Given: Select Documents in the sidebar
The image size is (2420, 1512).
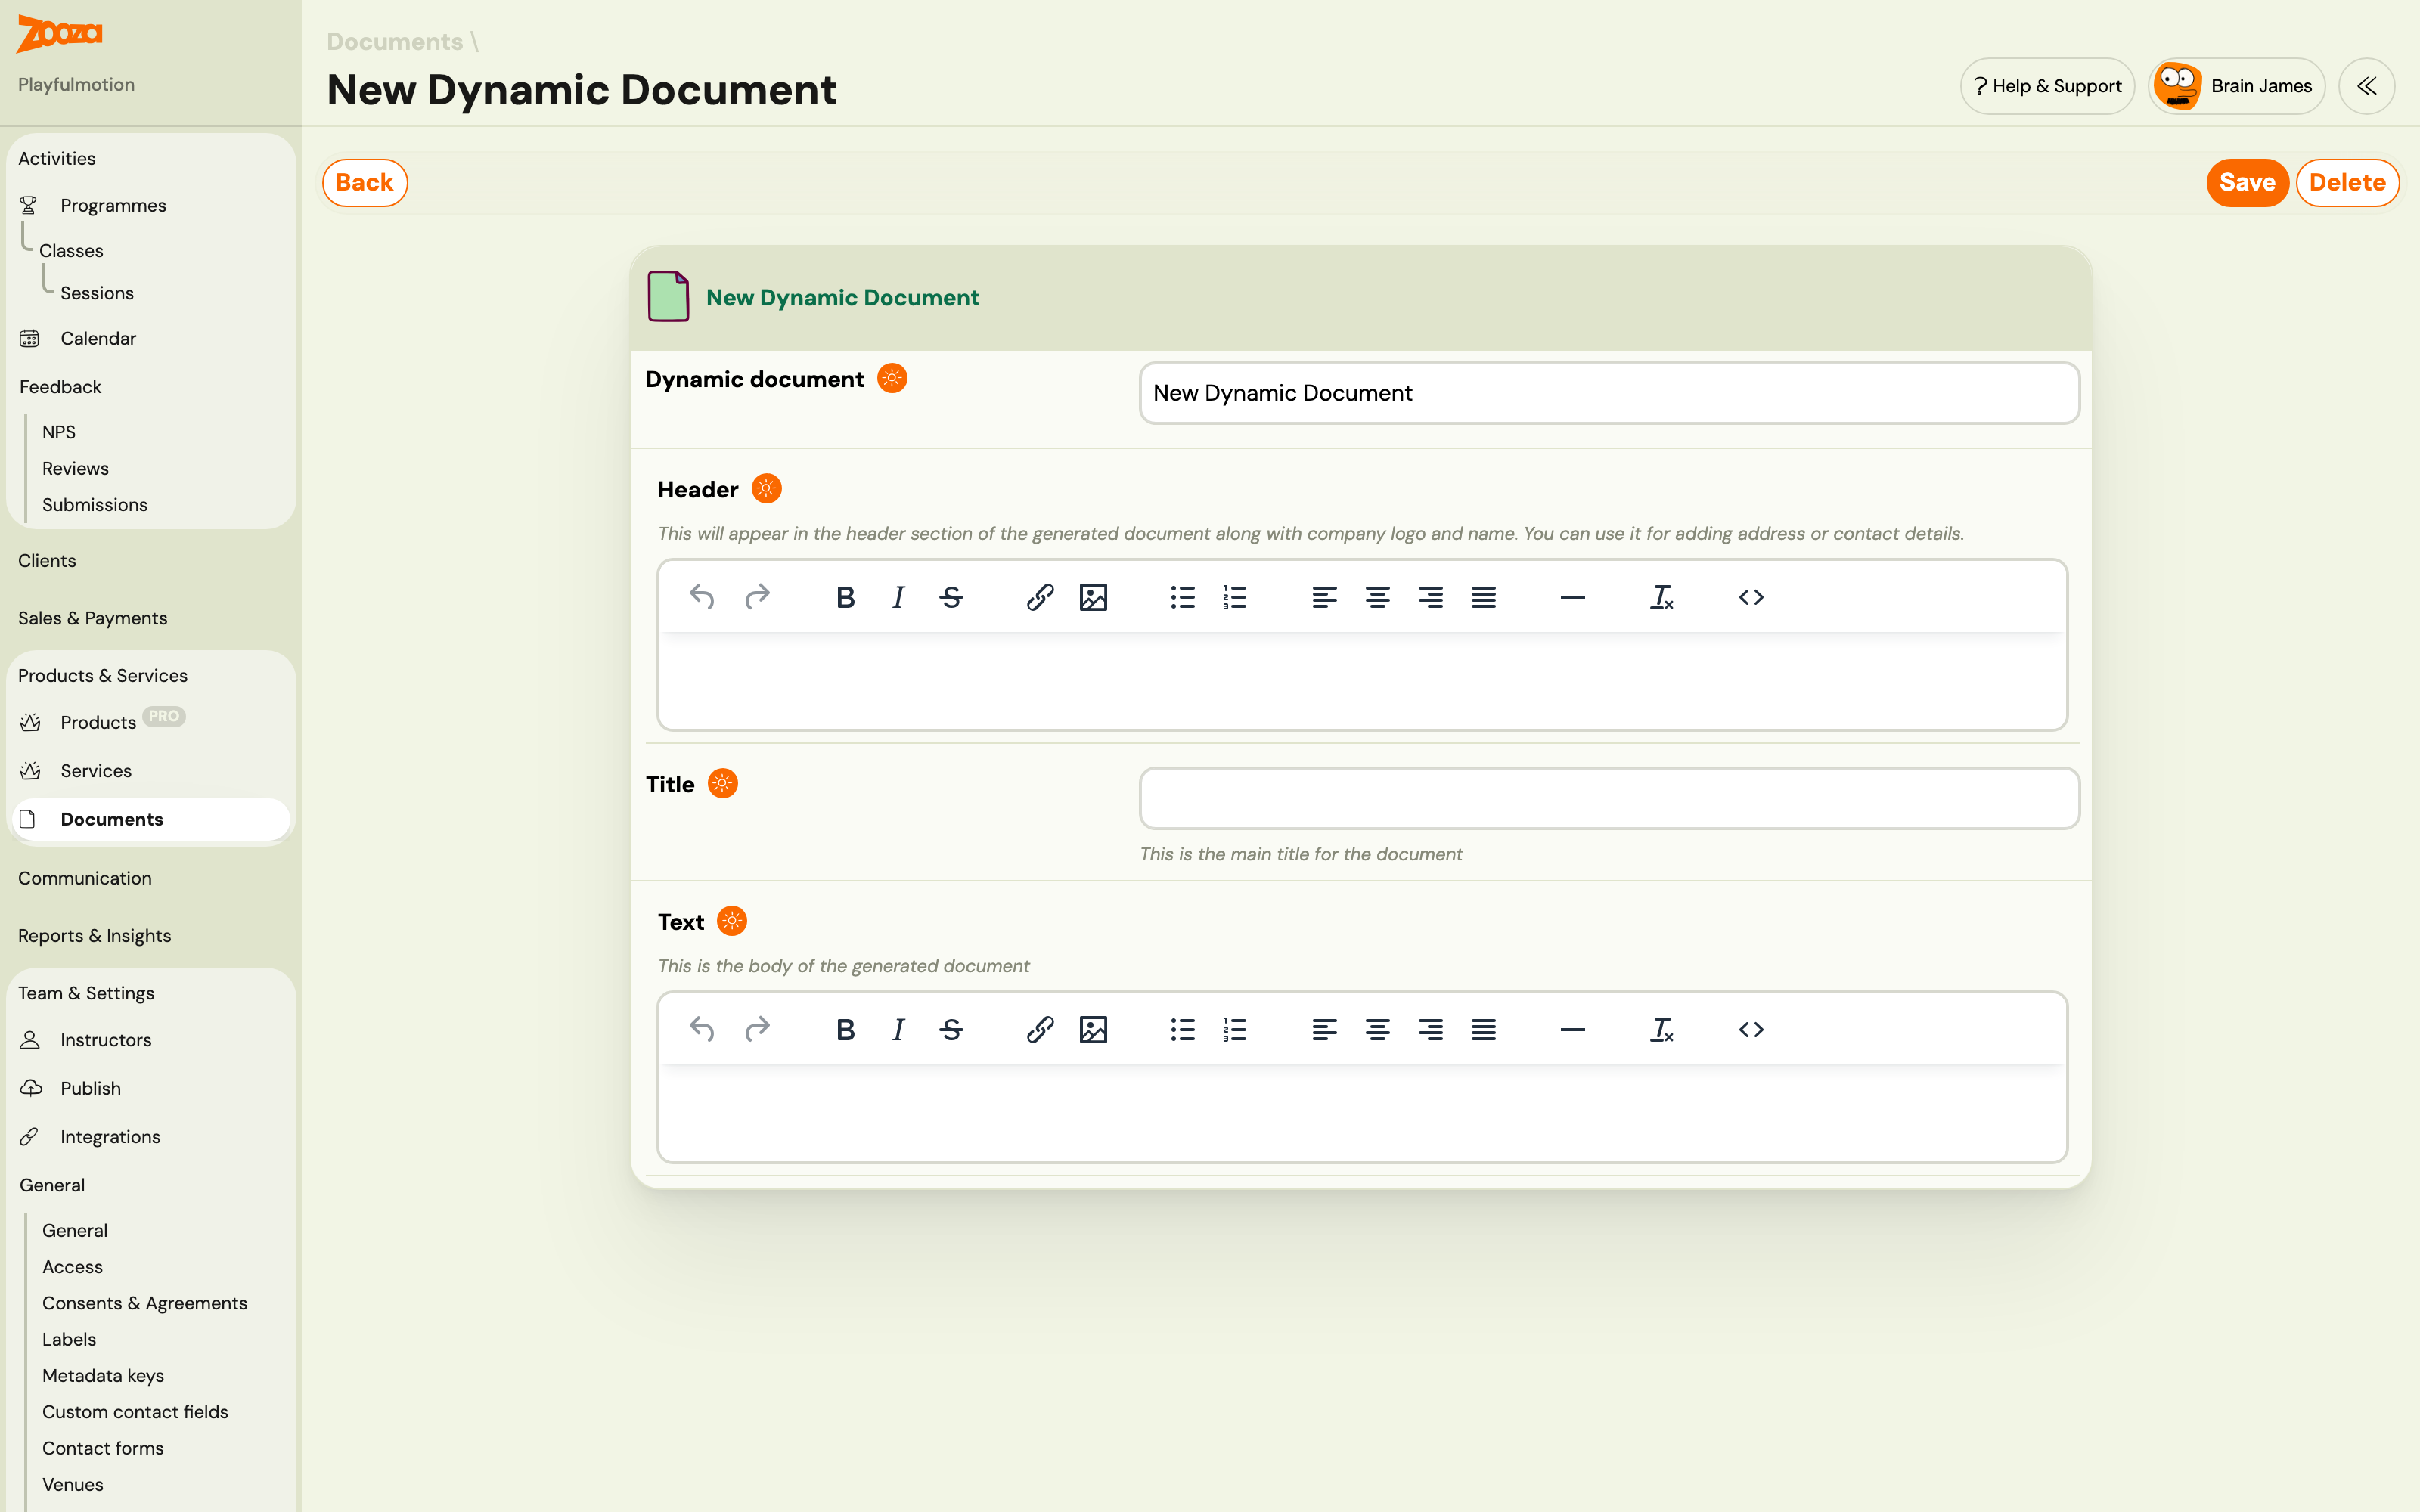Looking at the screenshot, I should click(x=150, y=819).
